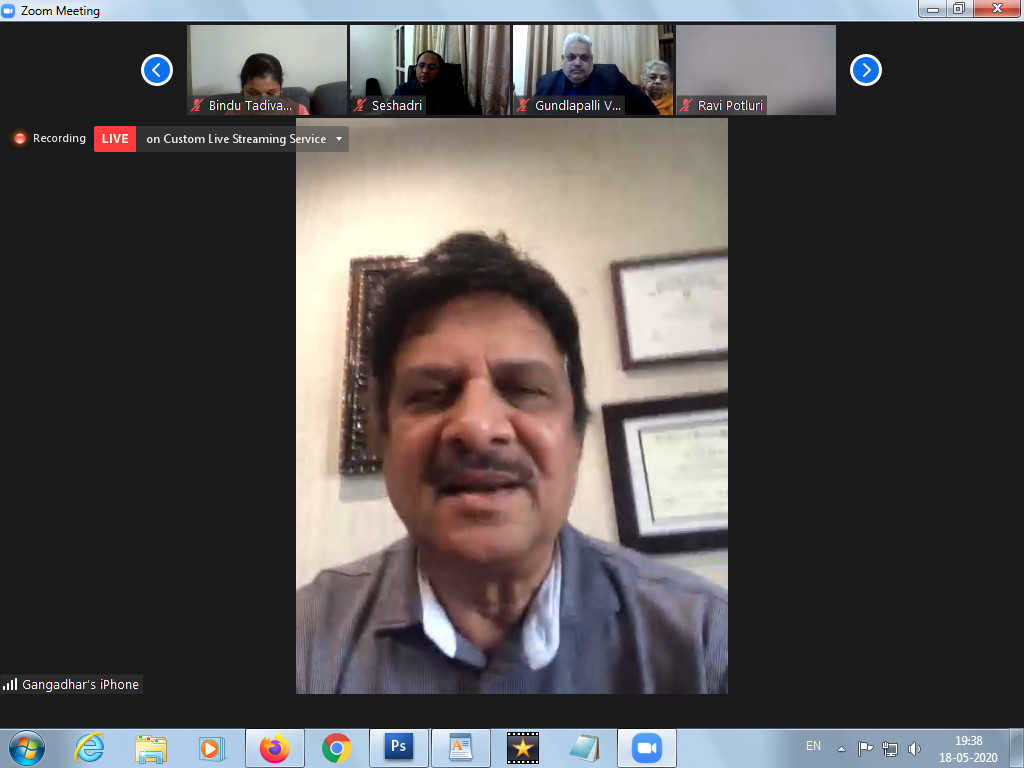
Task: Click the red LIVE badge
Action: click(x=115, y=139)
